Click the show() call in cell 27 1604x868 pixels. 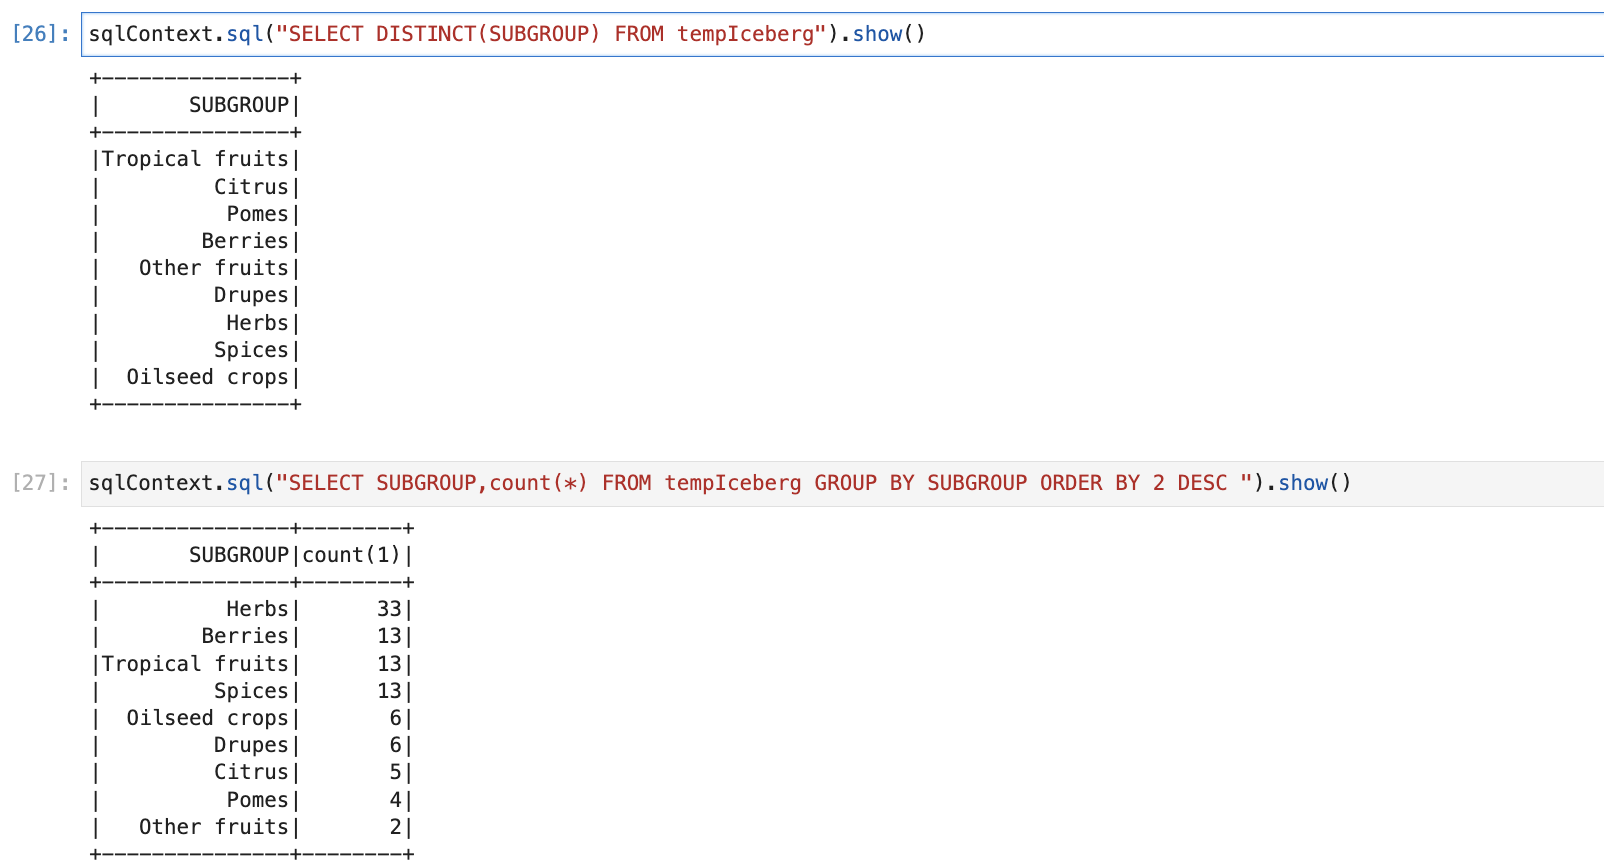(1314, 483)
